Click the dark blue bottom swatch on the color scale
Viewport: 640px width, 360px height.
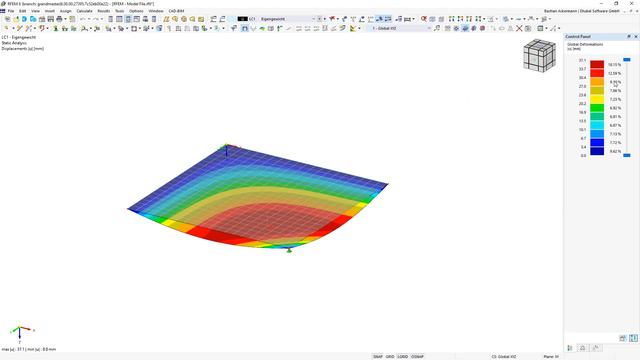(x=597, y=151)
